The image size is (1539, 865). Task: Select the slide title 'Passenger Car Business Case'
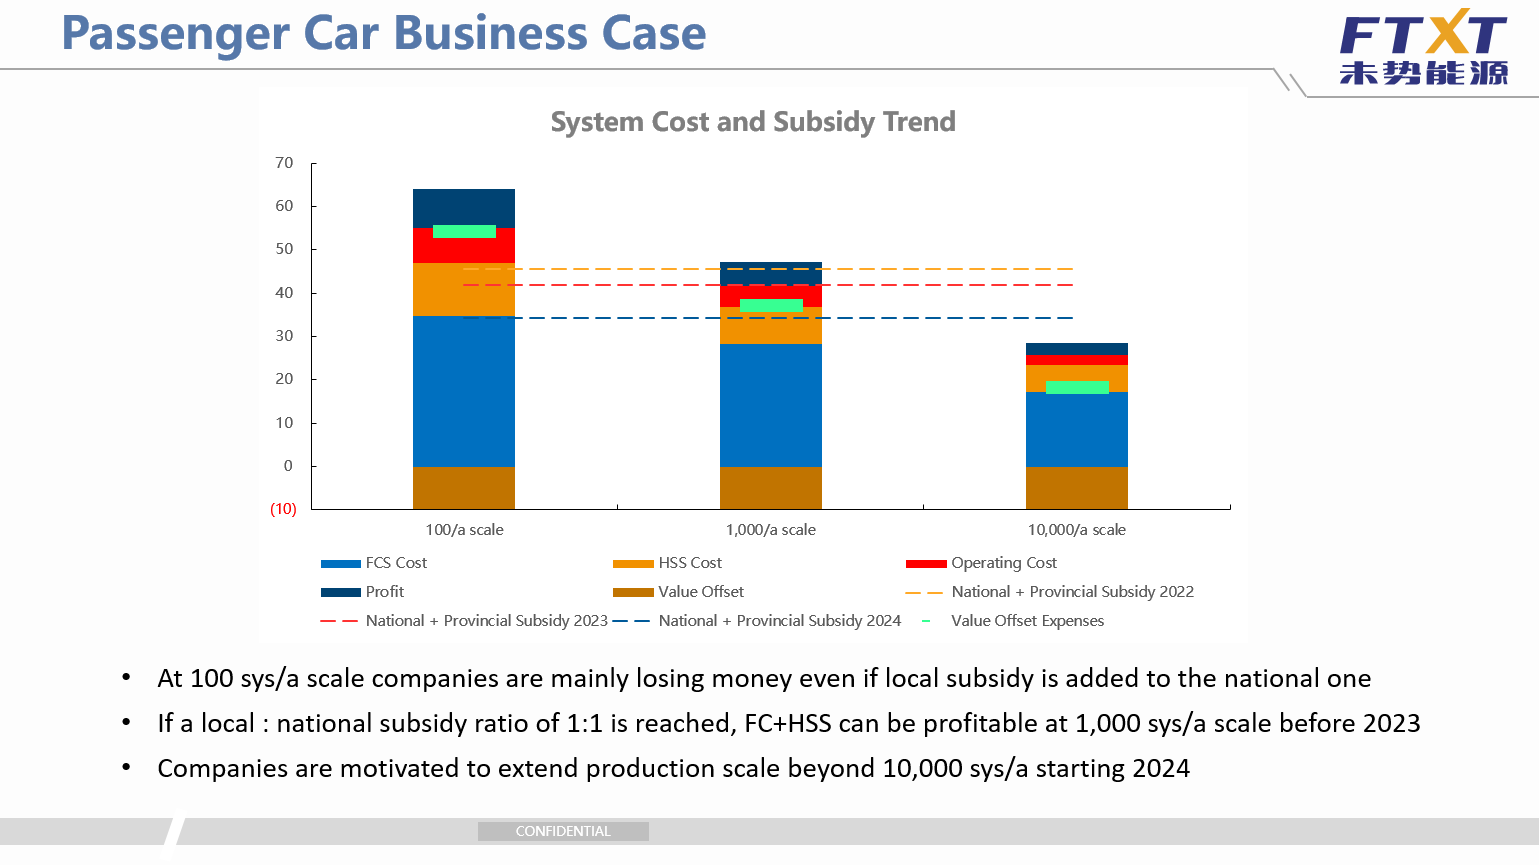point(384,33)
